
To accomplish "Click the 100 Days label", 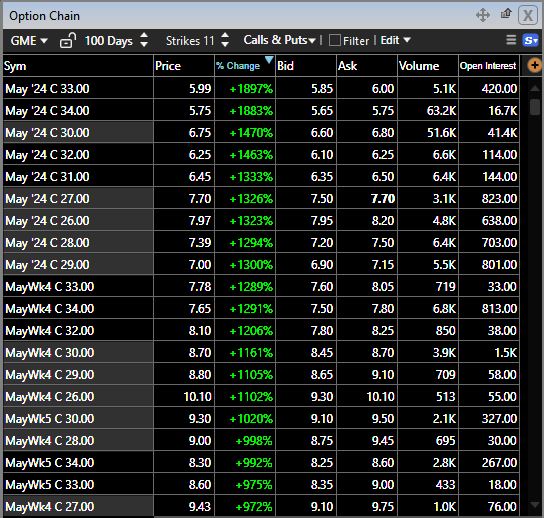I will click(x=109, y=41).
